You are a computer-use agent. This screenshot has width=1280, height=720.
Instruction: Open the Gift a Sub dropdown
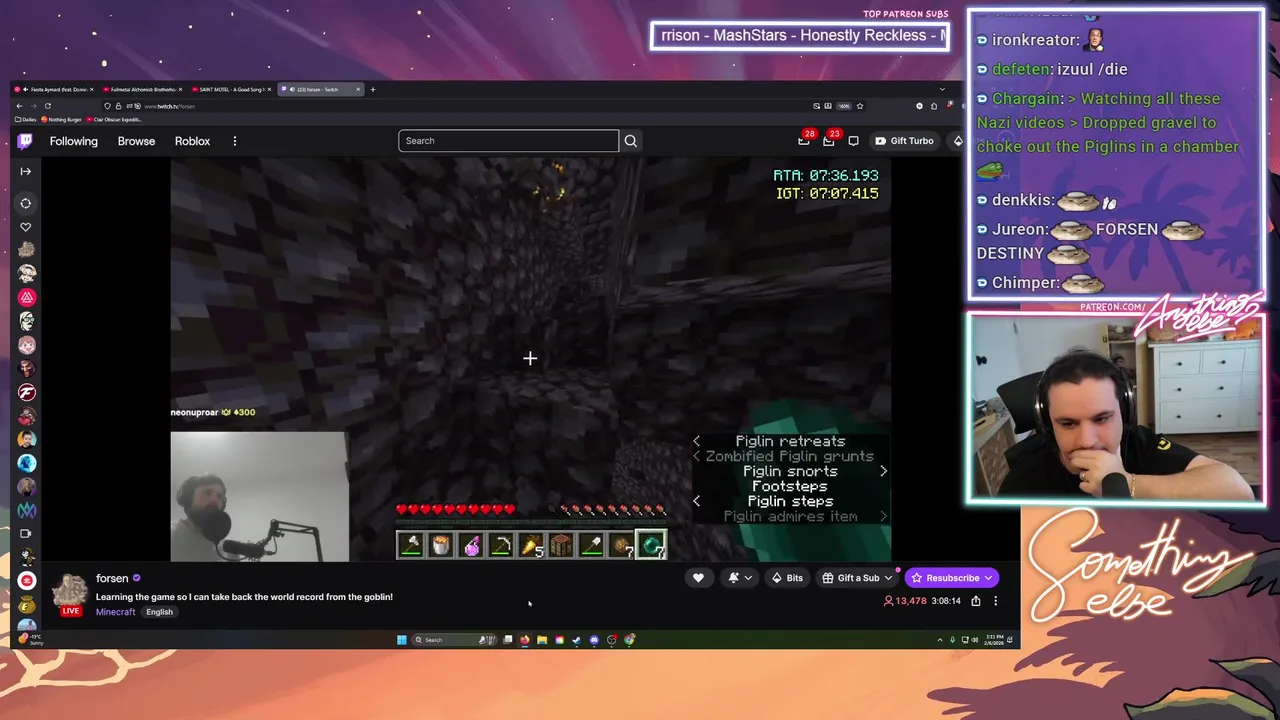click(x=857, y=578)
